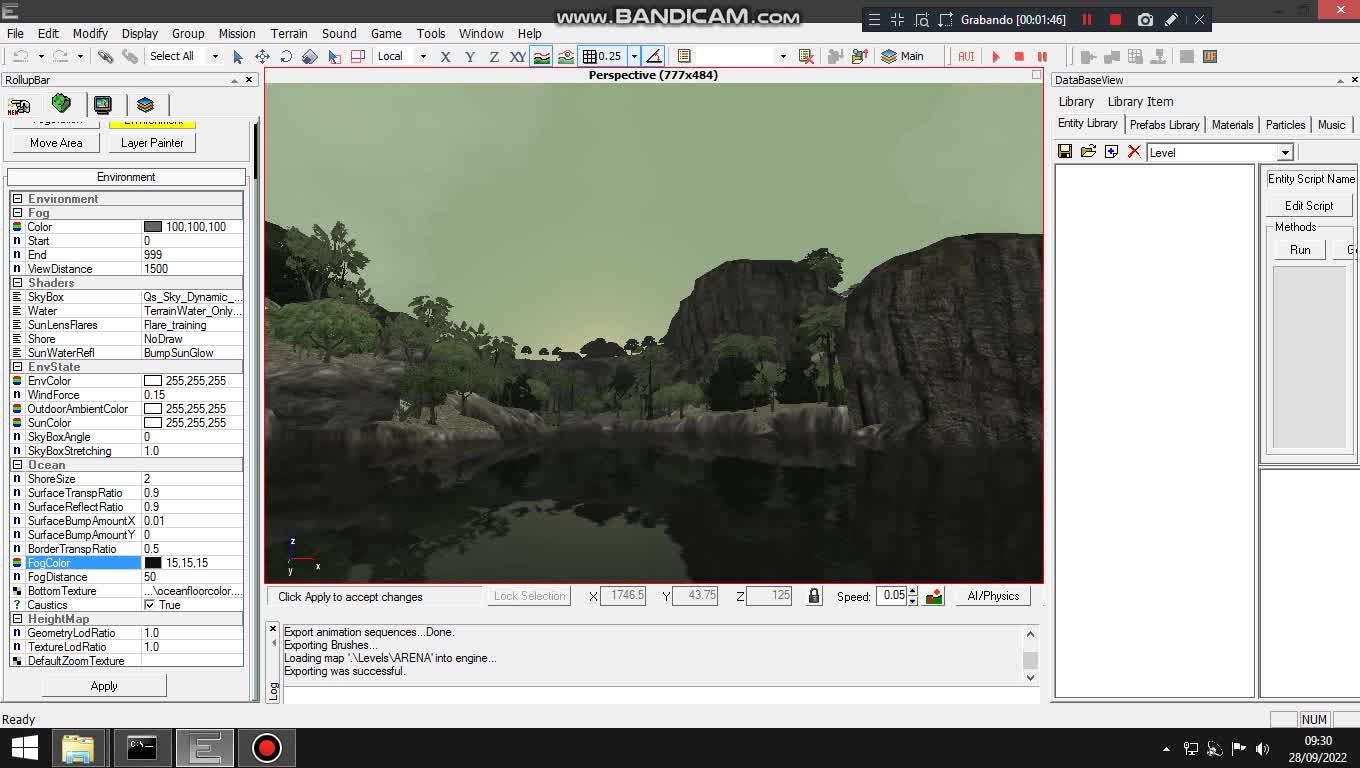The width and height of the screenshot is (1360, 768).
Task: Toggle snap to grid 0.25
Action: (x=603, y=57)
